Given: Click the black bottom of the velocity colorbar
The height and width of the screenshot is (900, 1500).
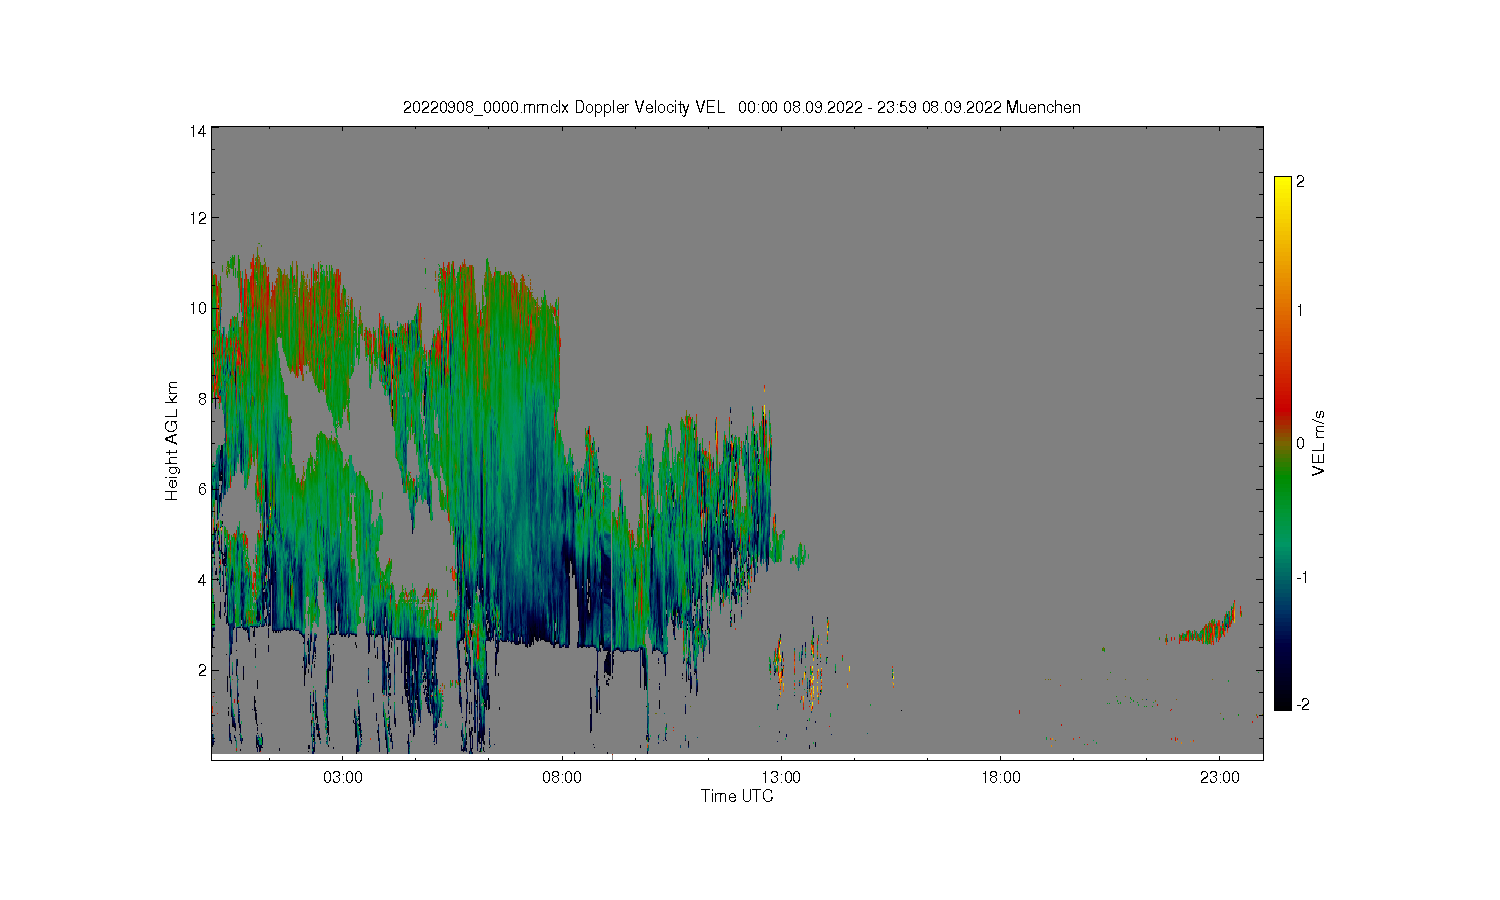Looking at the screenshot, I should click(x=1283, y=703).
